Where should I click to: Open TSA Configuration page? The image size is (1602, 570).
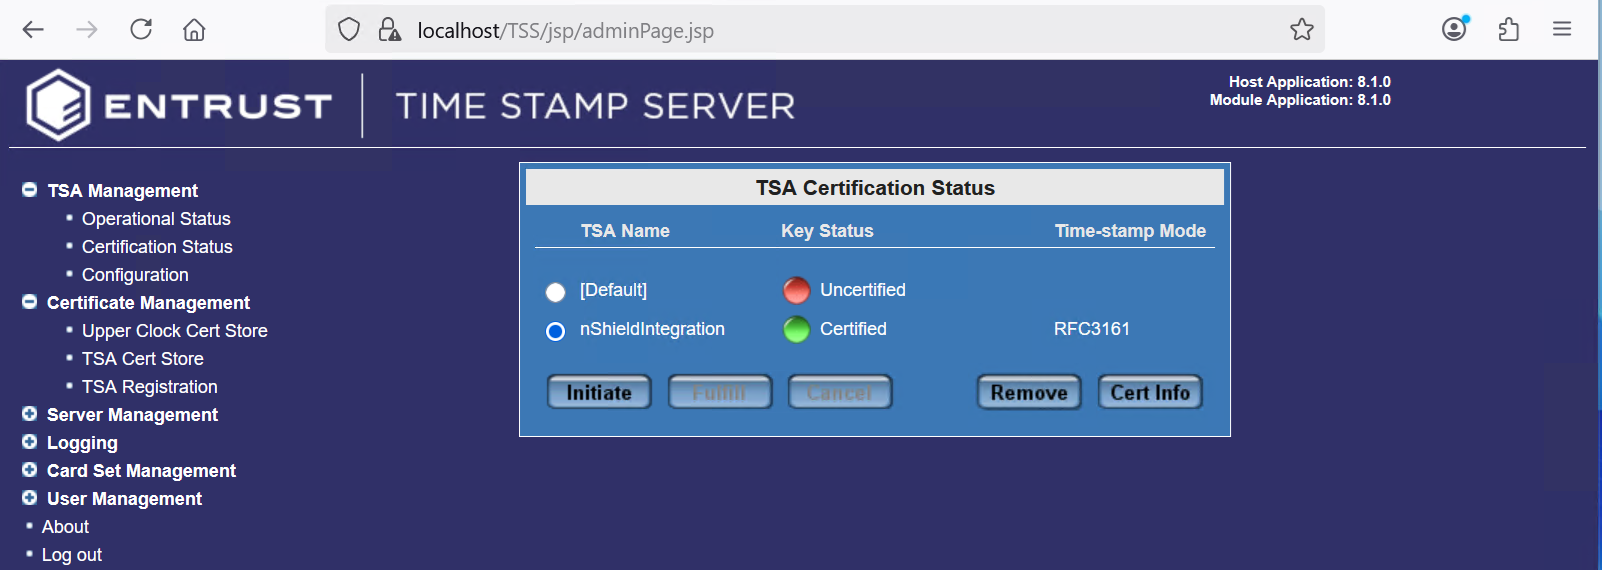click(135, 275)
